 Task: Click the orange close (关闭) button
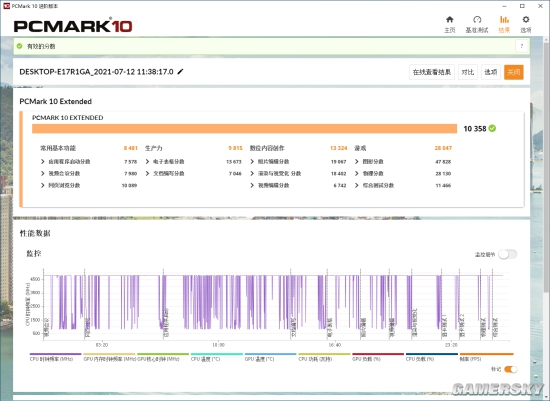coord(514,72)
